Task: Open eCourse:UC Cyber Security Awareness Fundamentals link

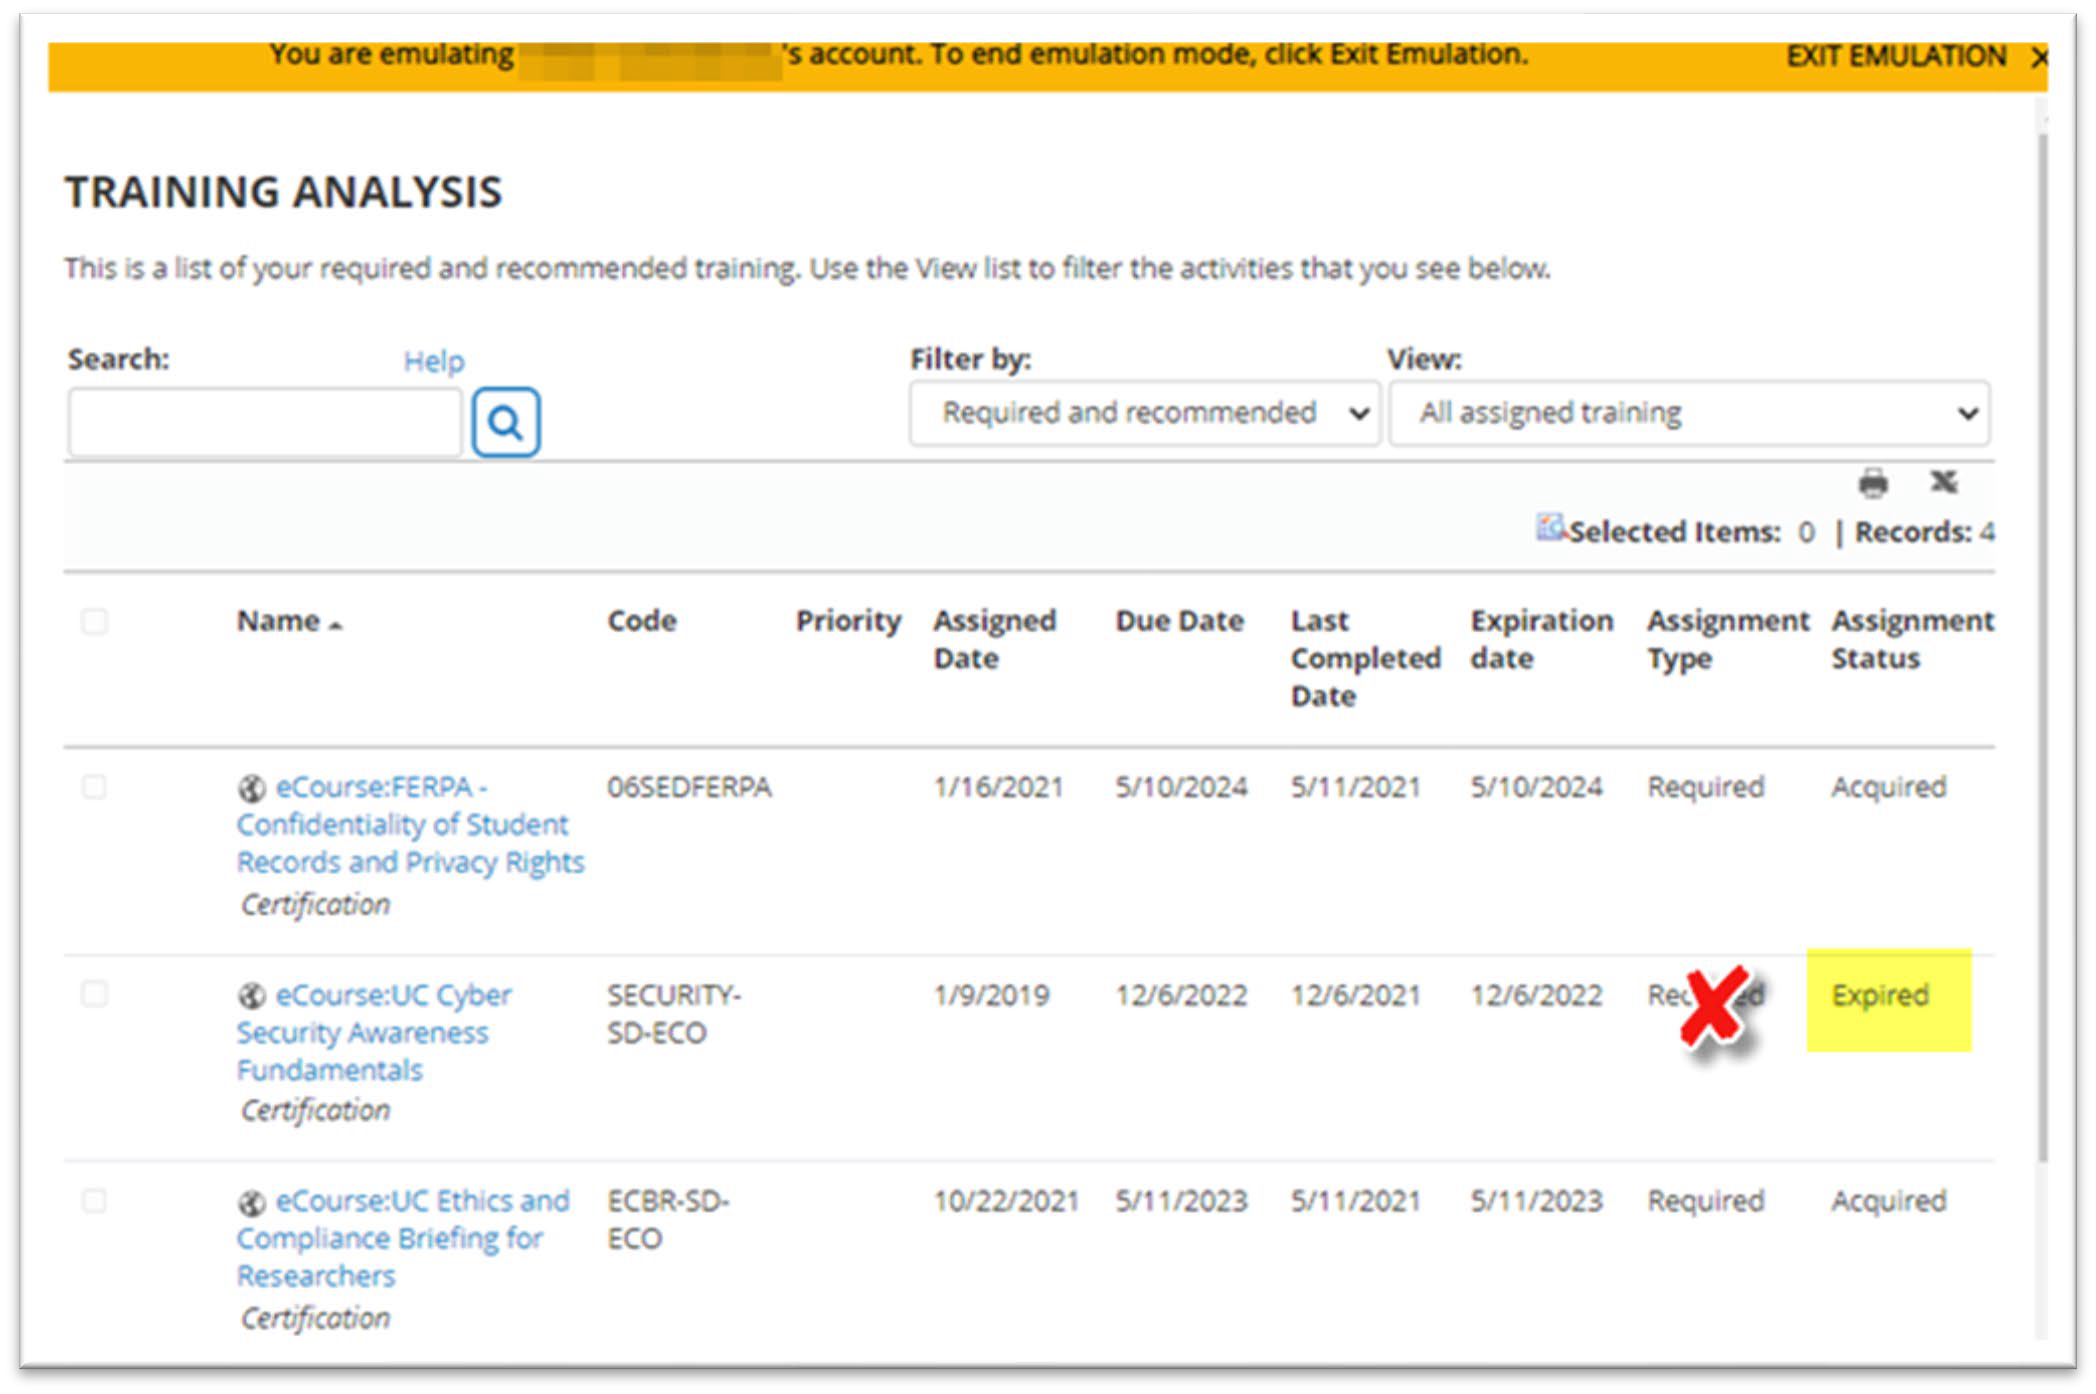Action: [x=374, y=1032]
